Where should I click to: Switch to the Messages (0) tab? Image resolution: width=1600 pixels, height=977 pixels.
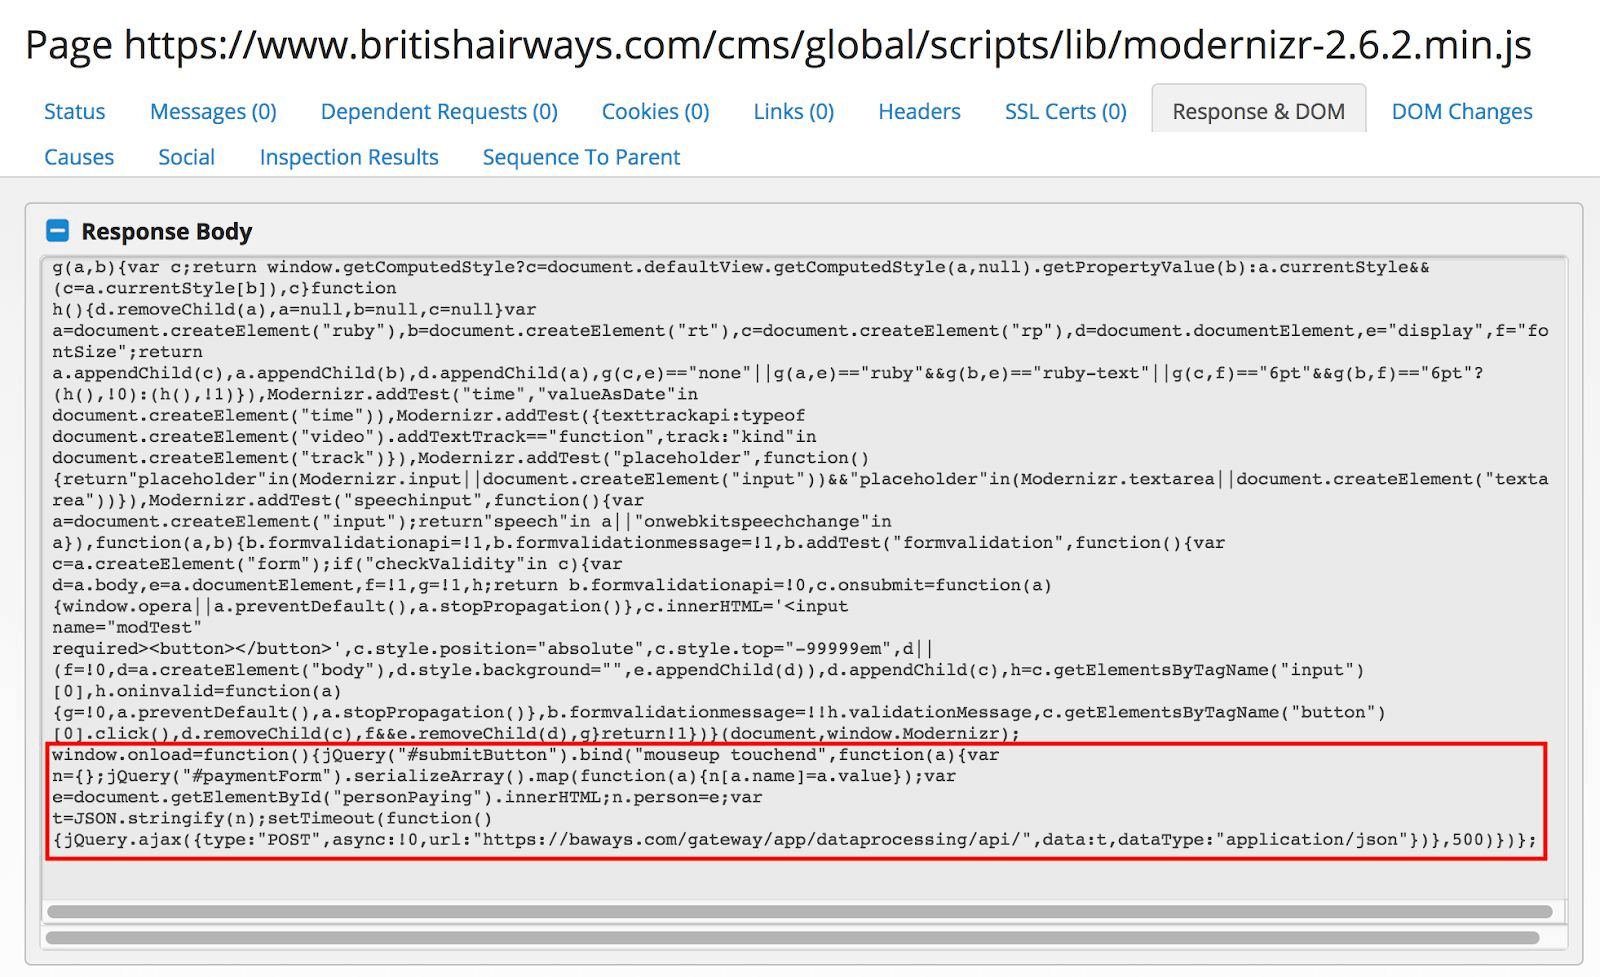[x=213, y=111]
